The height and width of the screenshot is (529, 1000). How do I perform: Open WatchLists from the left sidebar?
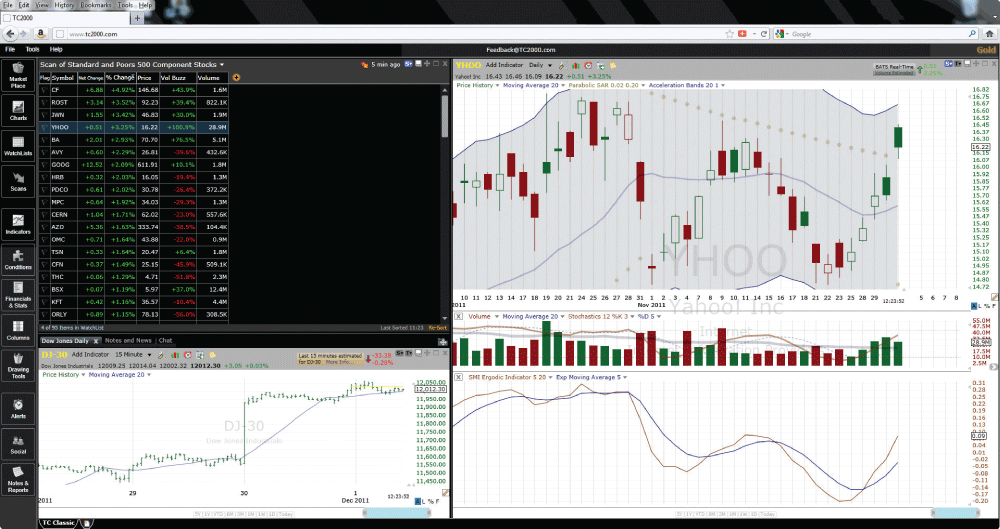point(18,146)
